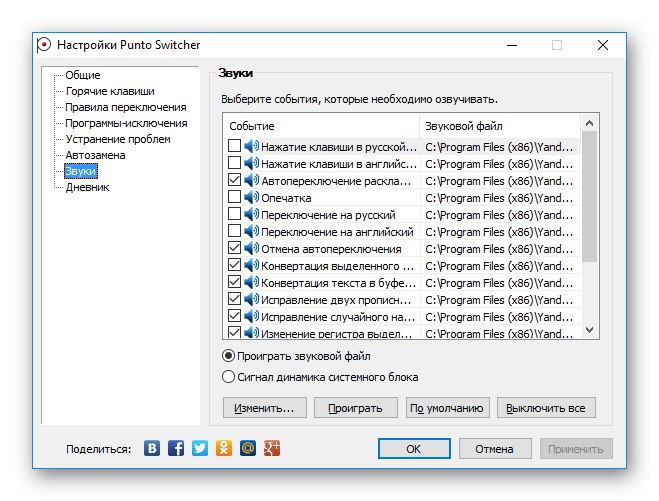
Task: Click speaker icon for Переключение на английский
Action: pyautogui.click(x=251, y=231)
